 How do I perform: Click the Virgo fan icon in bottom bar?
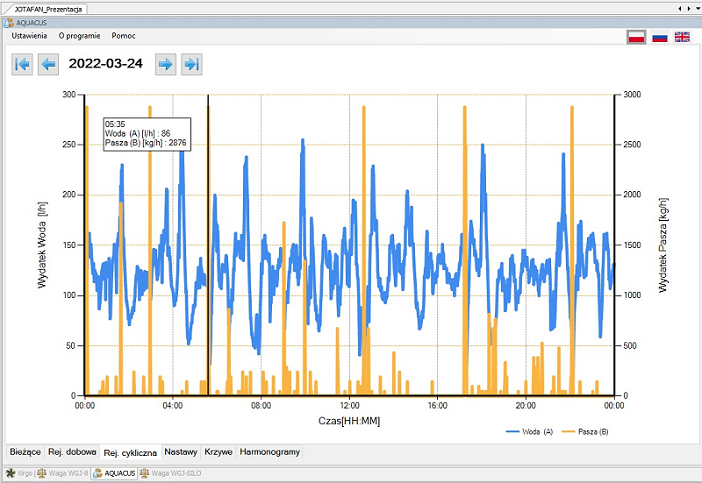[10, 473]
